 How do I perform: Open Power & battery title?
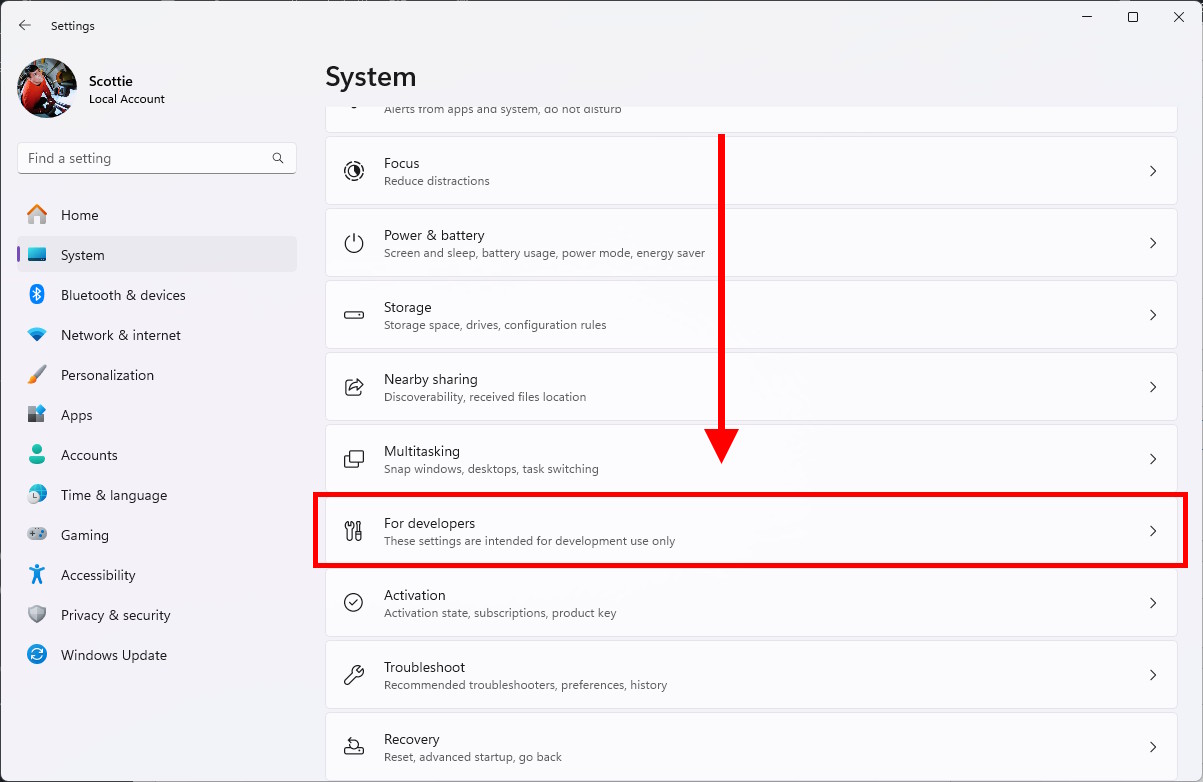[434, 235]
